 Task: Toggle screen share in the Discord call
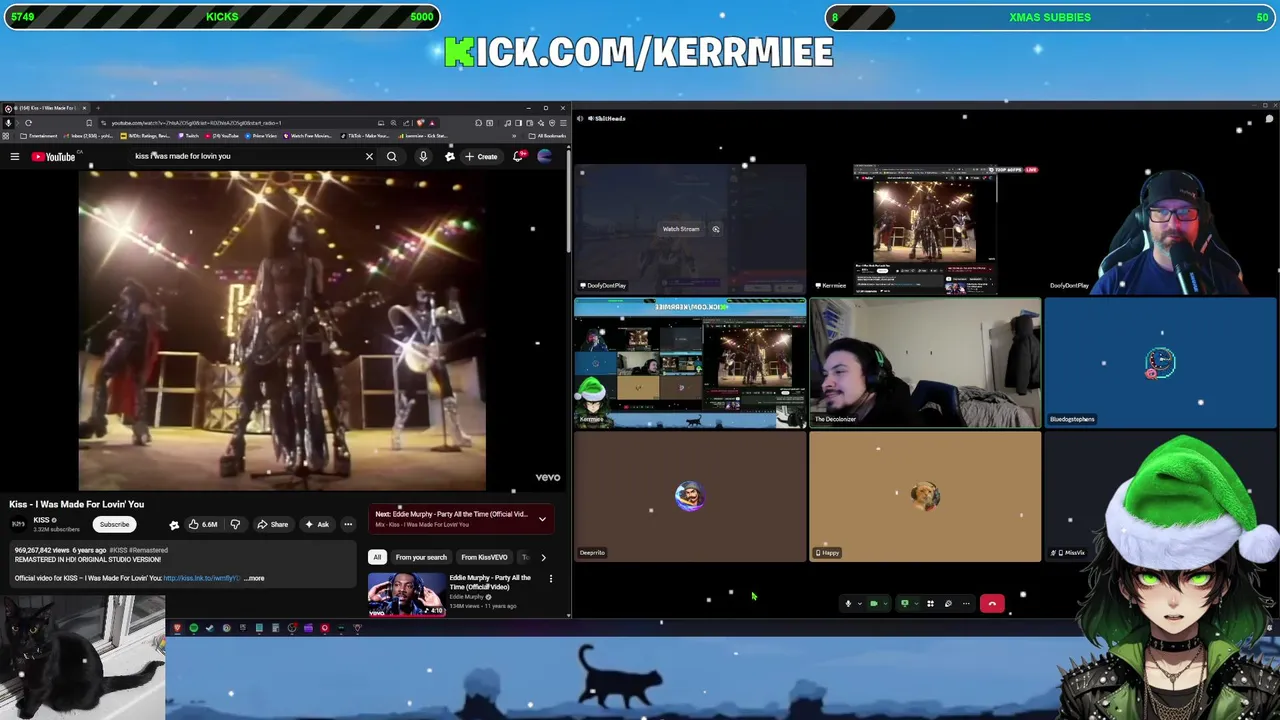click(905, 603)
